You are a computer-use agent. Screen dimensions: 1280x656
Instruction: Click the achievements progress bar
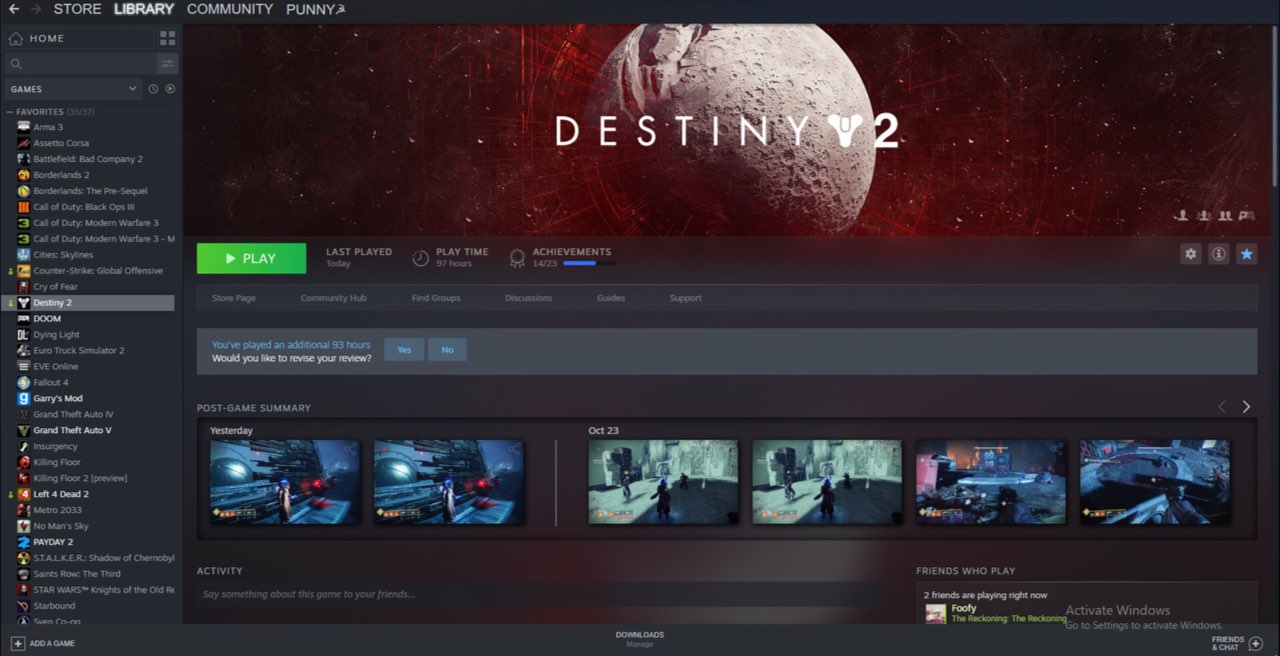(x=589, y=264)
